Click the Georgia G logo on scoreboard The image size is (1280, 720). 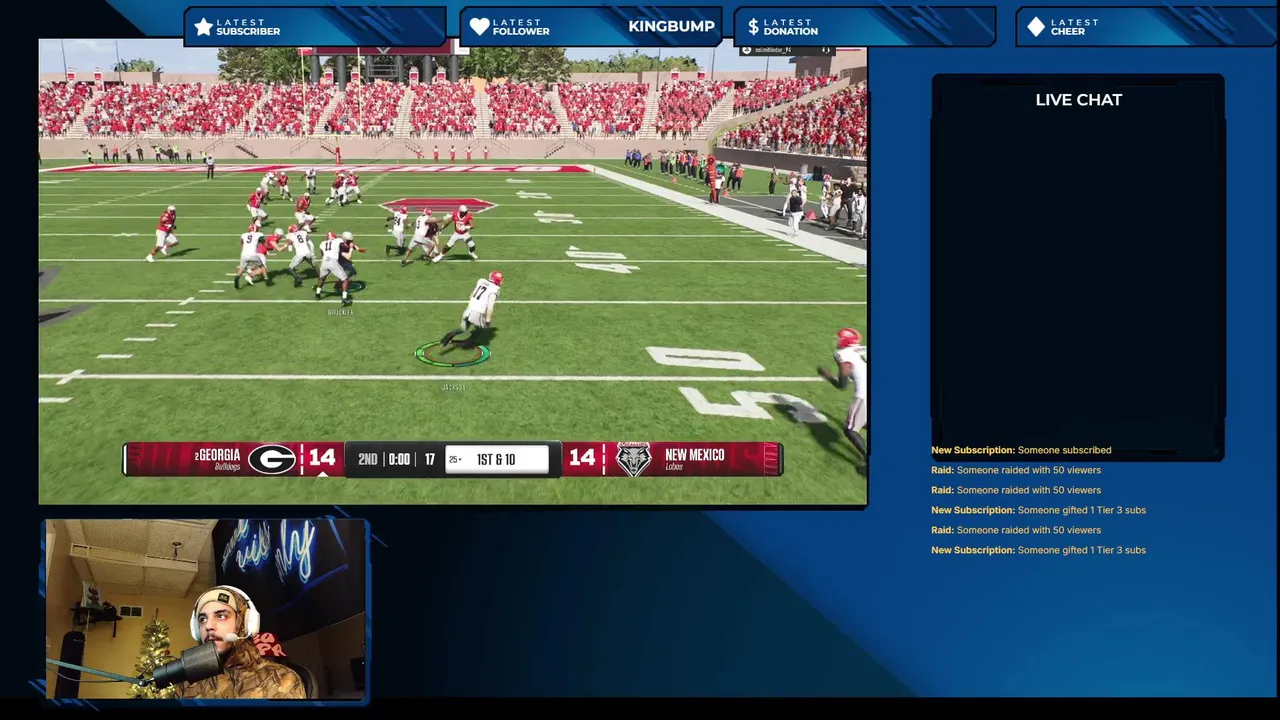[271, 459]
